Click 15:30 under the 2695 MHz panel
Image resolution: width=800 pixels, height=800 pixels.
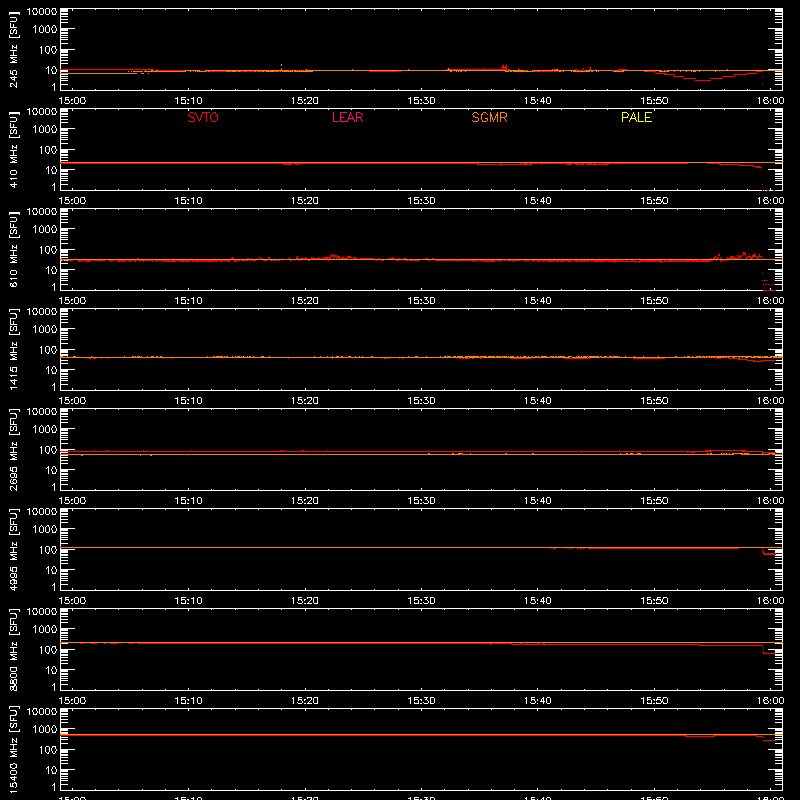click(421, 501)
